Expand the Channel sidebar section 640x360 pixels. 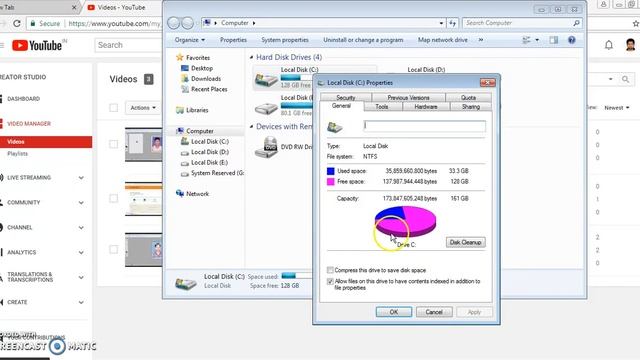81,227
